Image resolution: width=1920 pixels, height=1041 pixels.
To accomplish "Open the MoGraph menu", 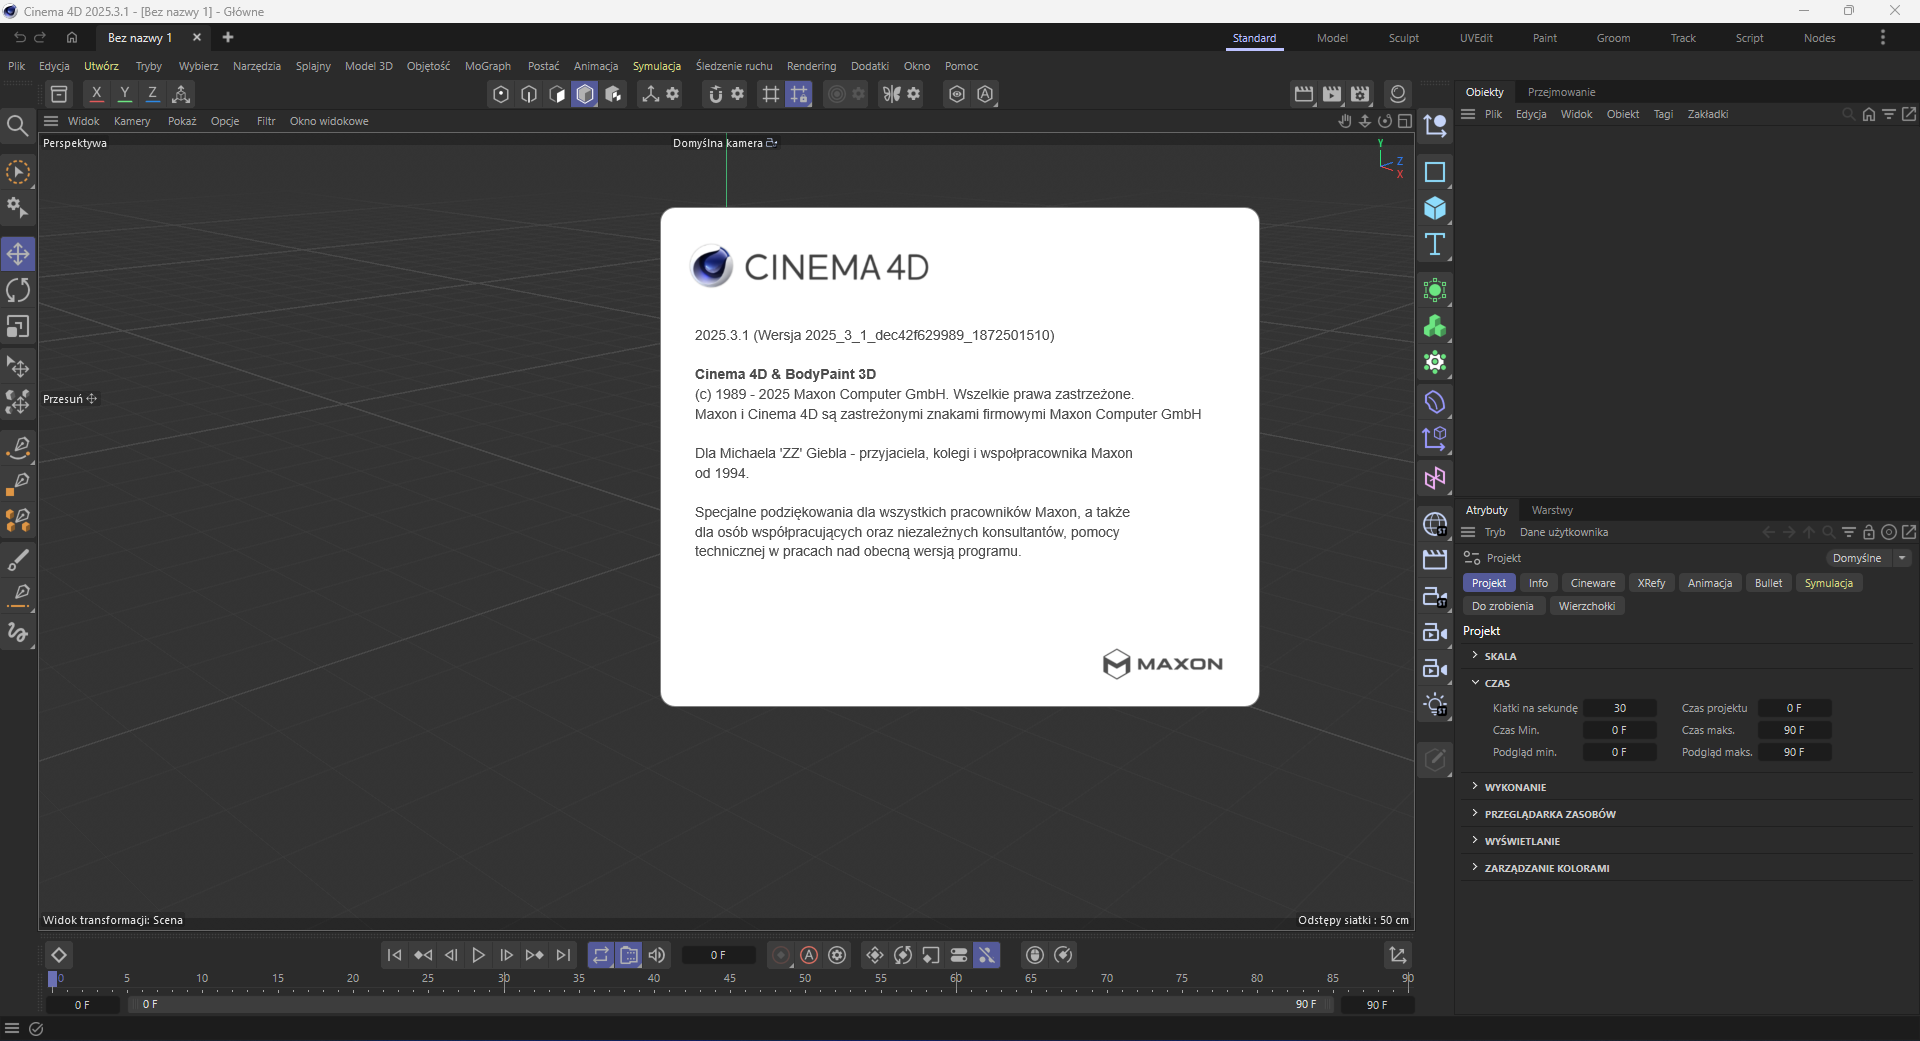I will coord(488,66).
